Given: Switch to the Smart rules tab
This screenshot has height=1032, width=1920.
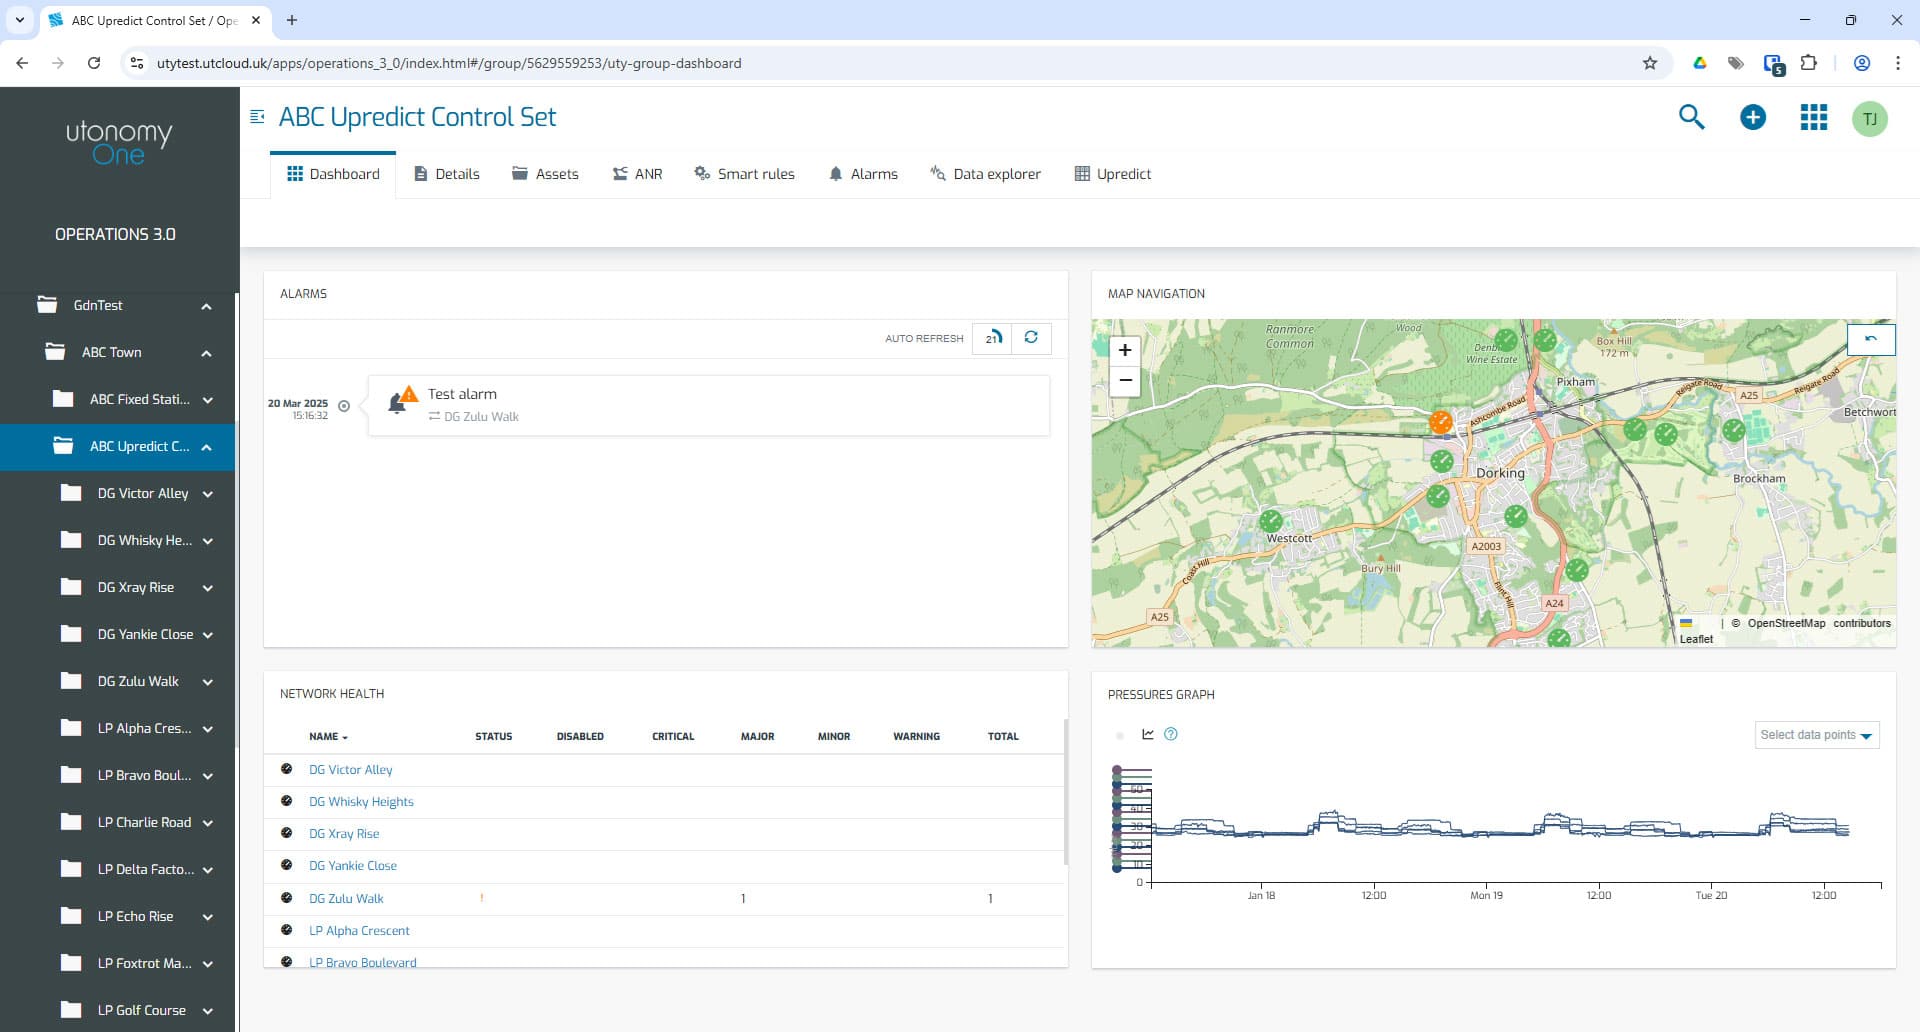Looking at the screenshot, I should 744,173.
